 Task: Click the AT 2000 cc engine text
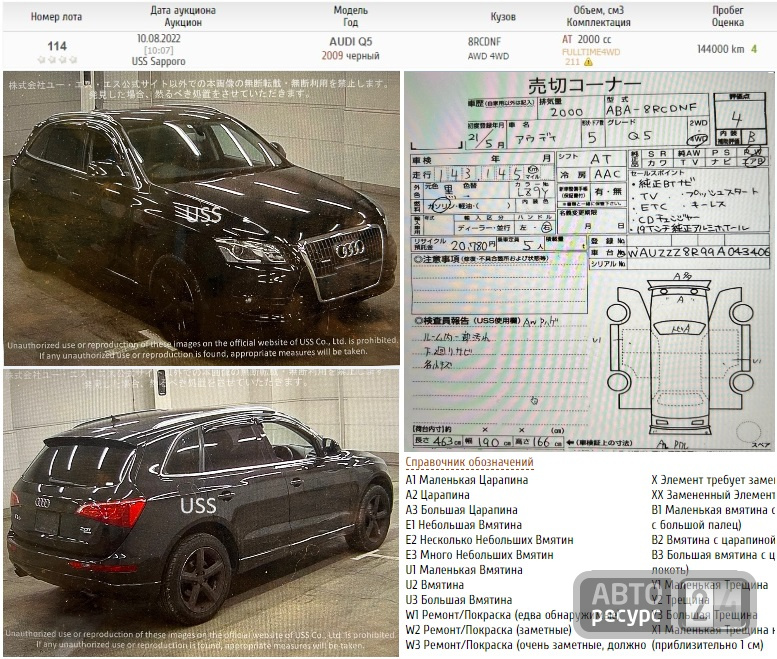click(587, 39)
